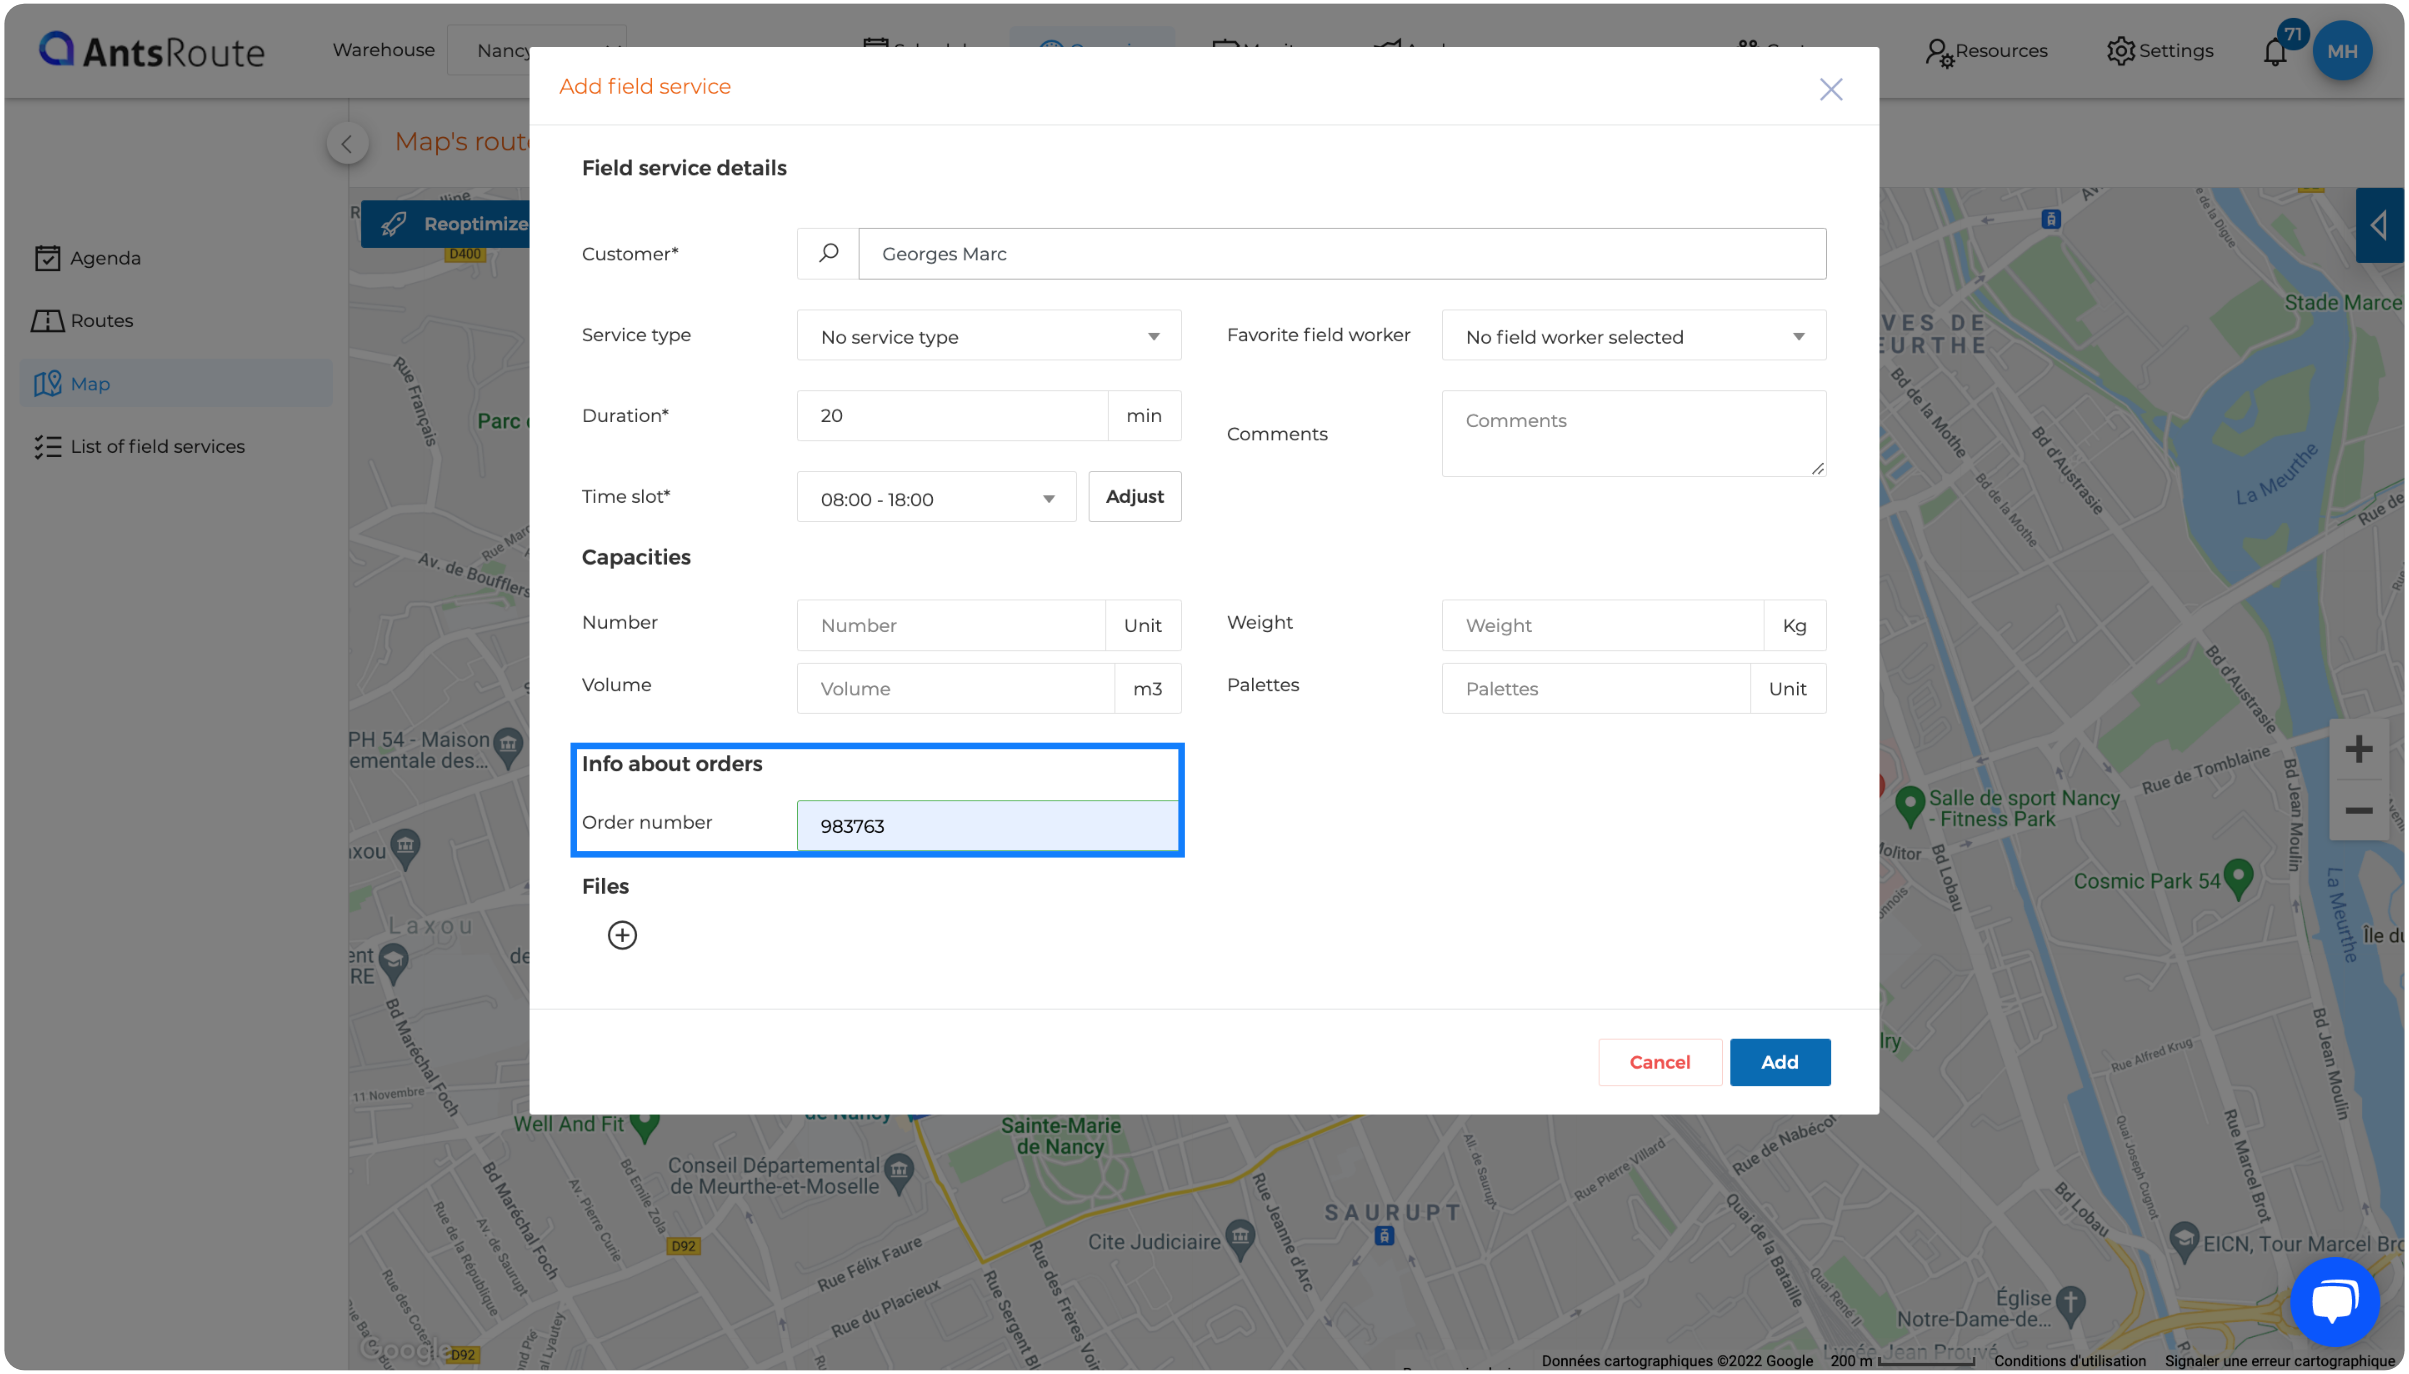
Task: Click the Salle de sport Nancy map pin
Action: (1910, 806)
